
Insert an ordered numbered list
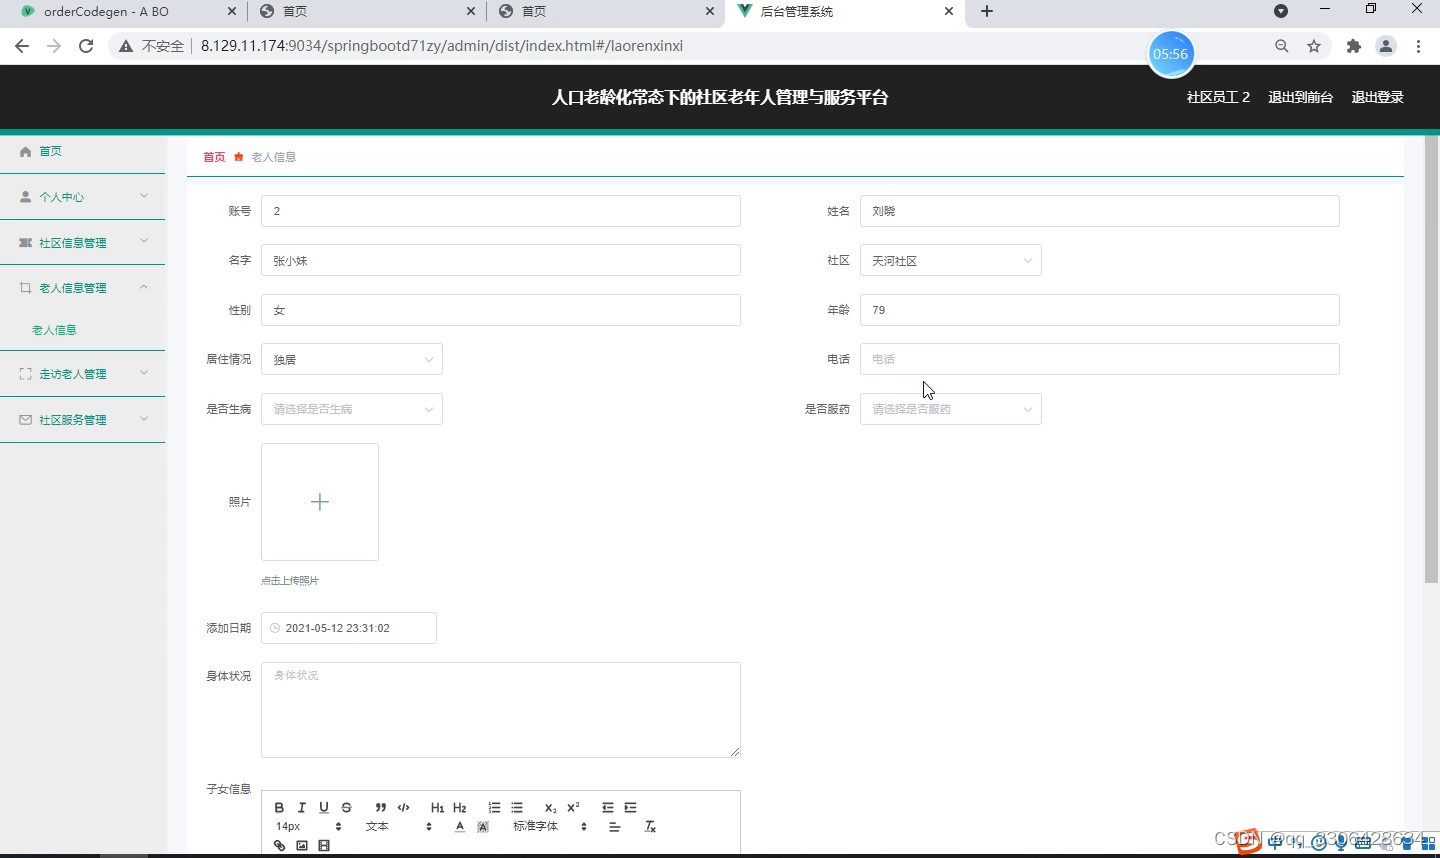coord(494,807)
